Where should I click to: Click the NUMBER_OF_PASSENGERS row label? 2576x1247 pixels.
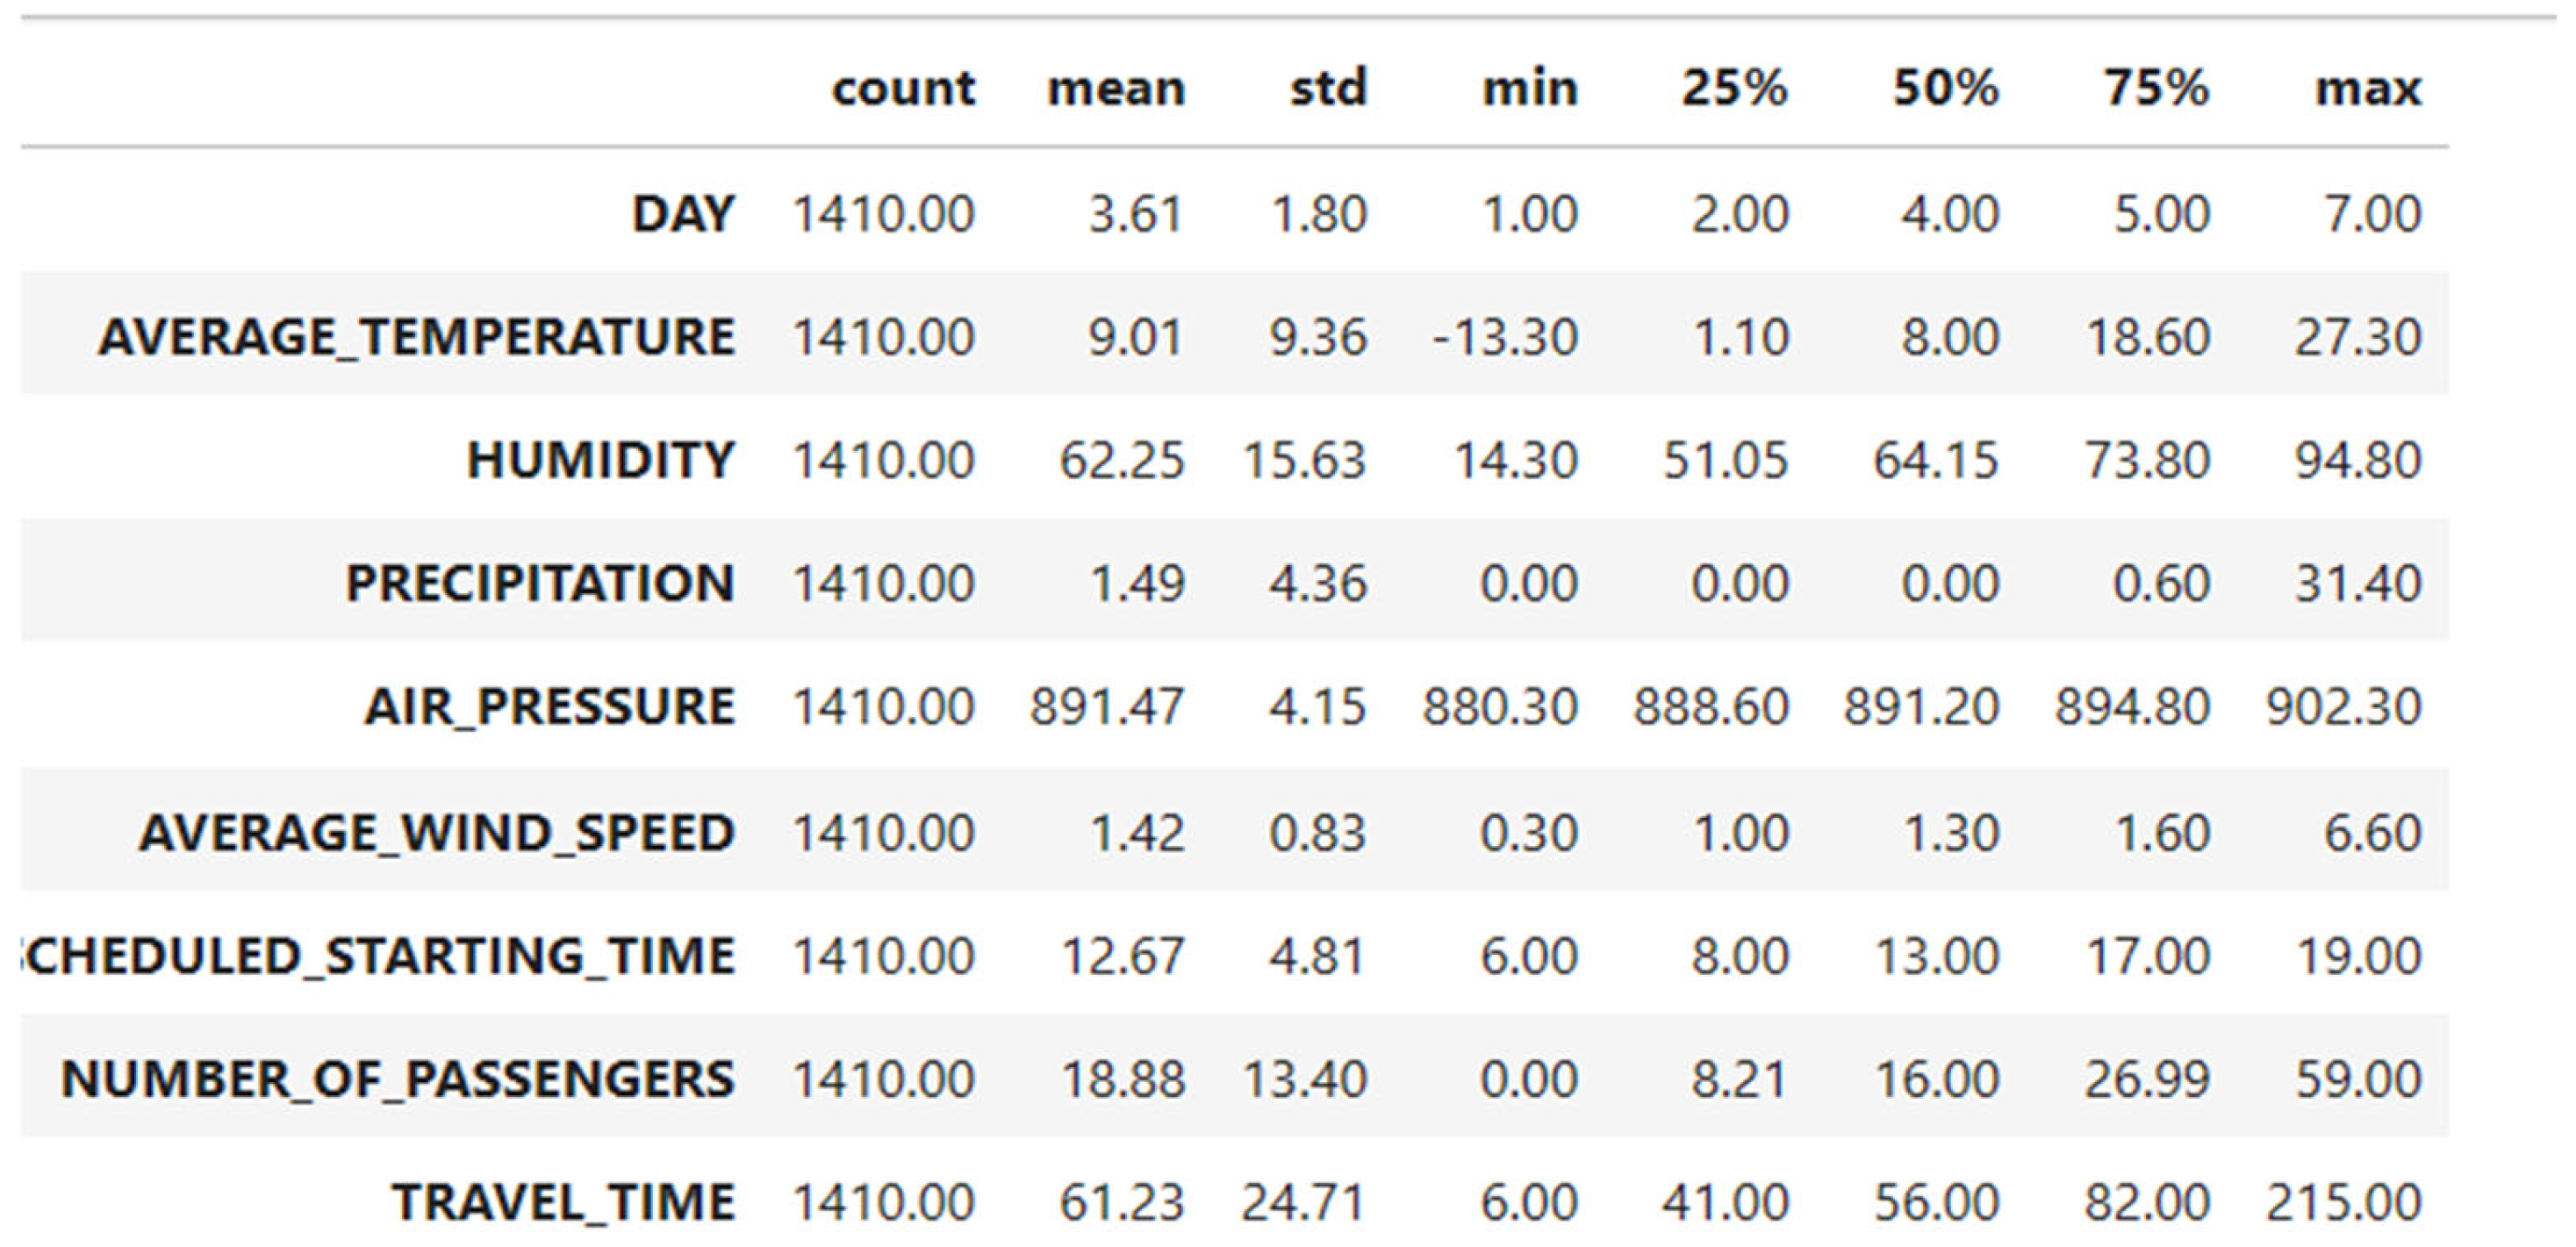398,1078
